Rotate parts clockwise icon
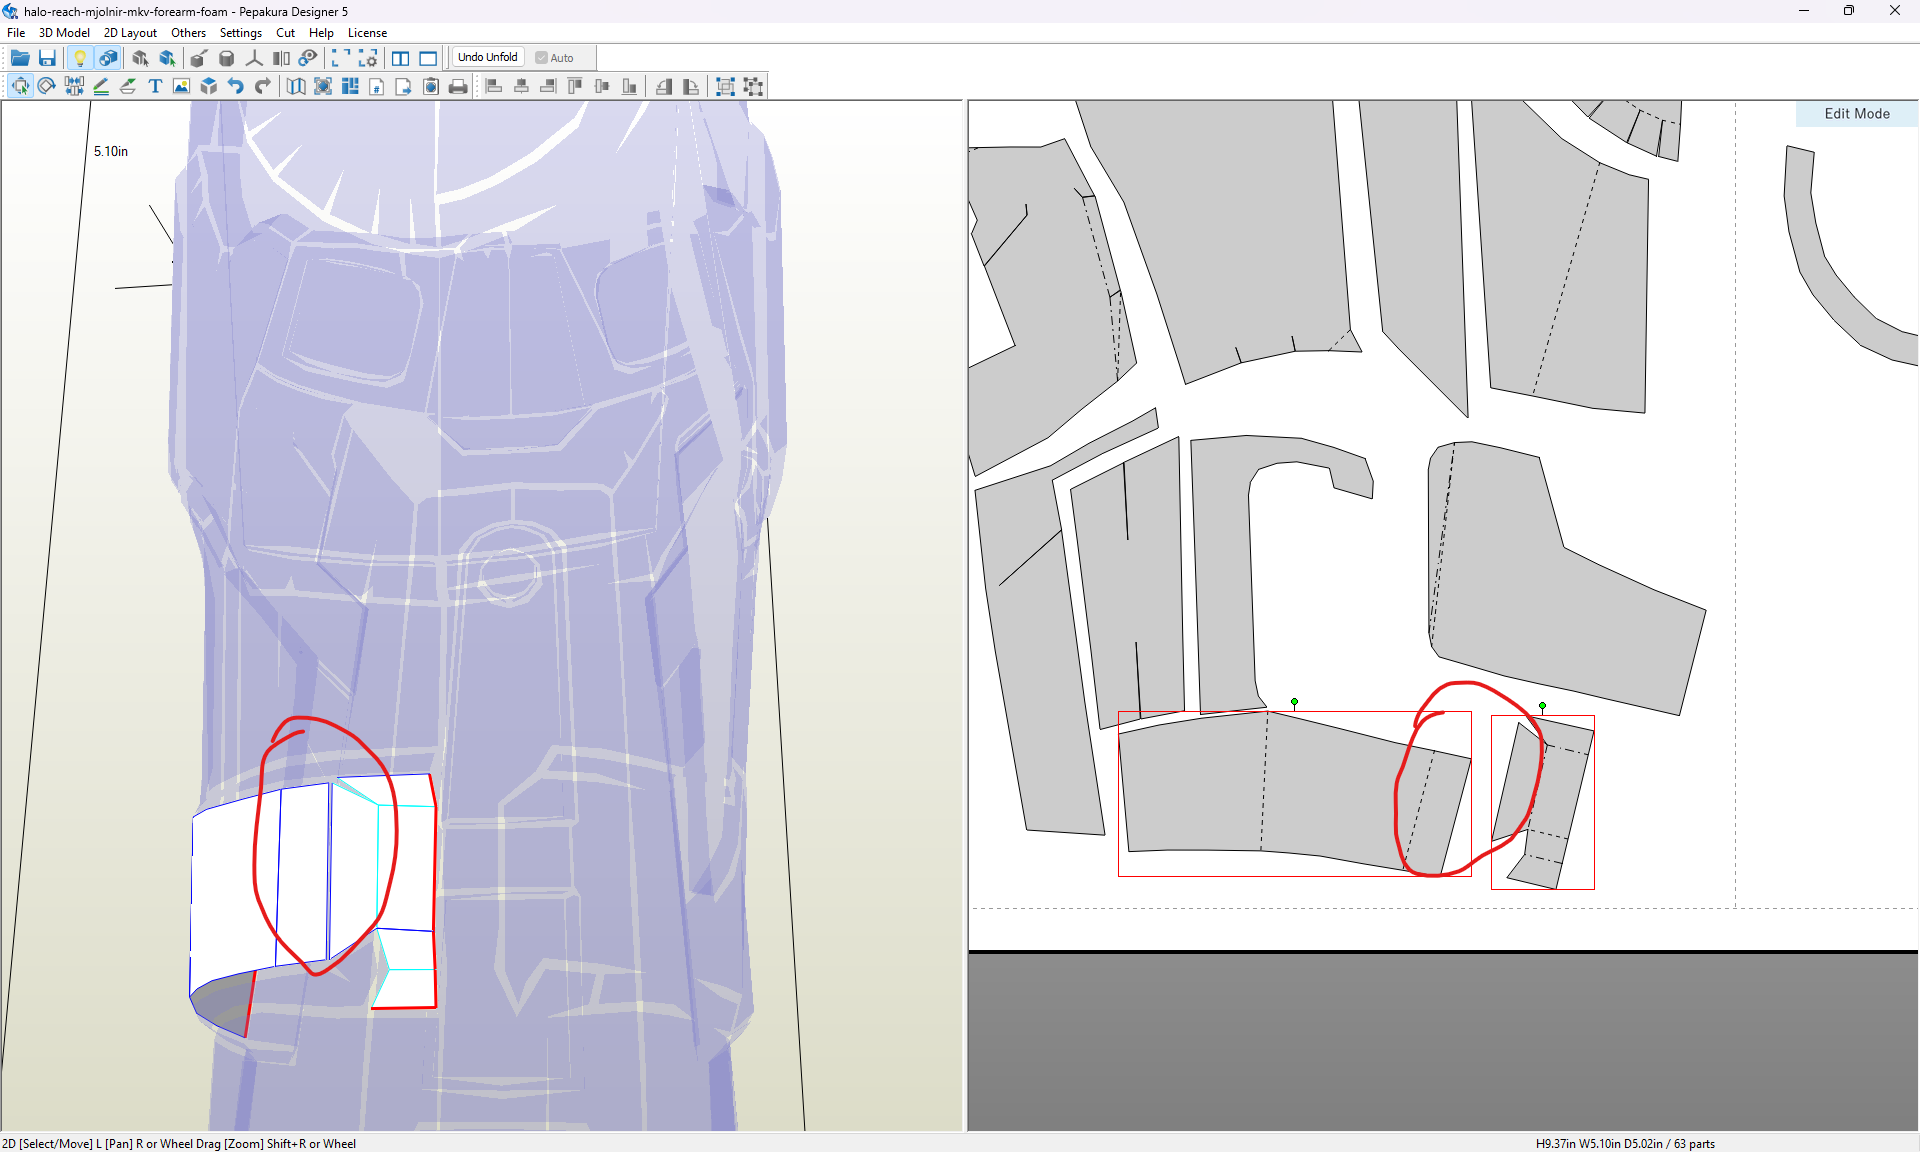 coord(691,86)
